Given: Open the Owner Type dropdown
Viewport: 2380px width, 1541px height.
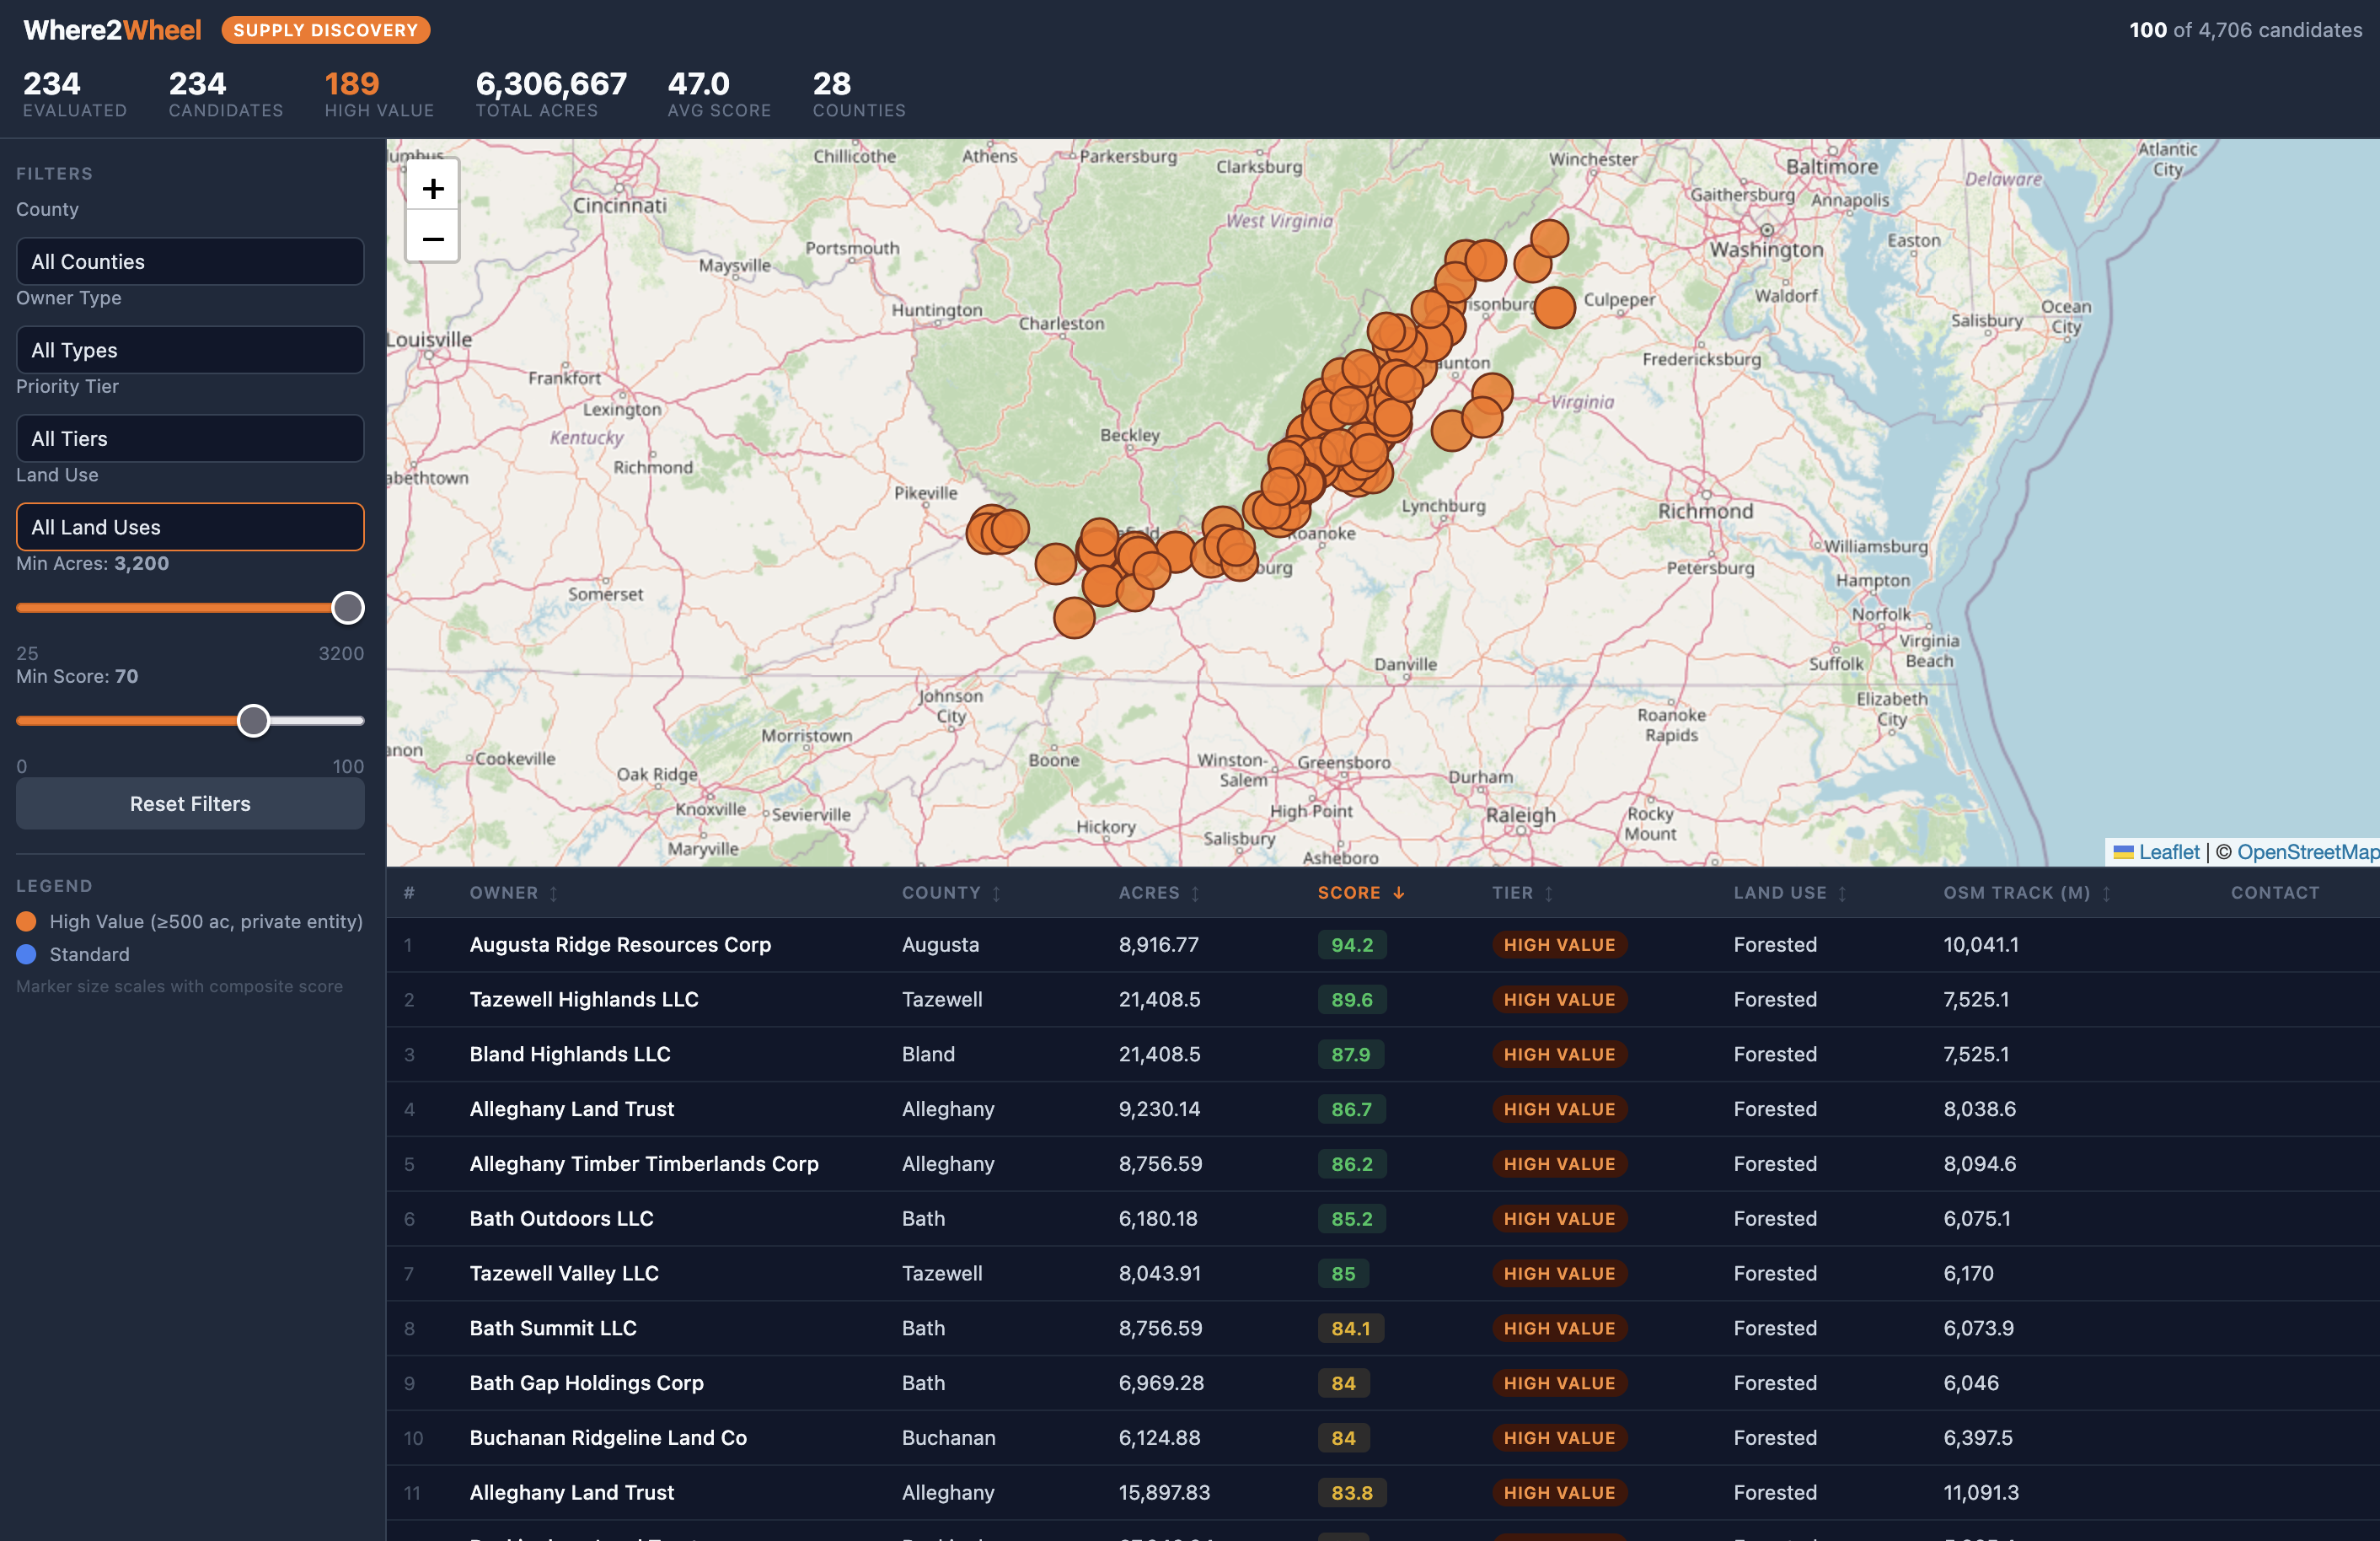Looking at the screenshot, I should tap(190, 350).
